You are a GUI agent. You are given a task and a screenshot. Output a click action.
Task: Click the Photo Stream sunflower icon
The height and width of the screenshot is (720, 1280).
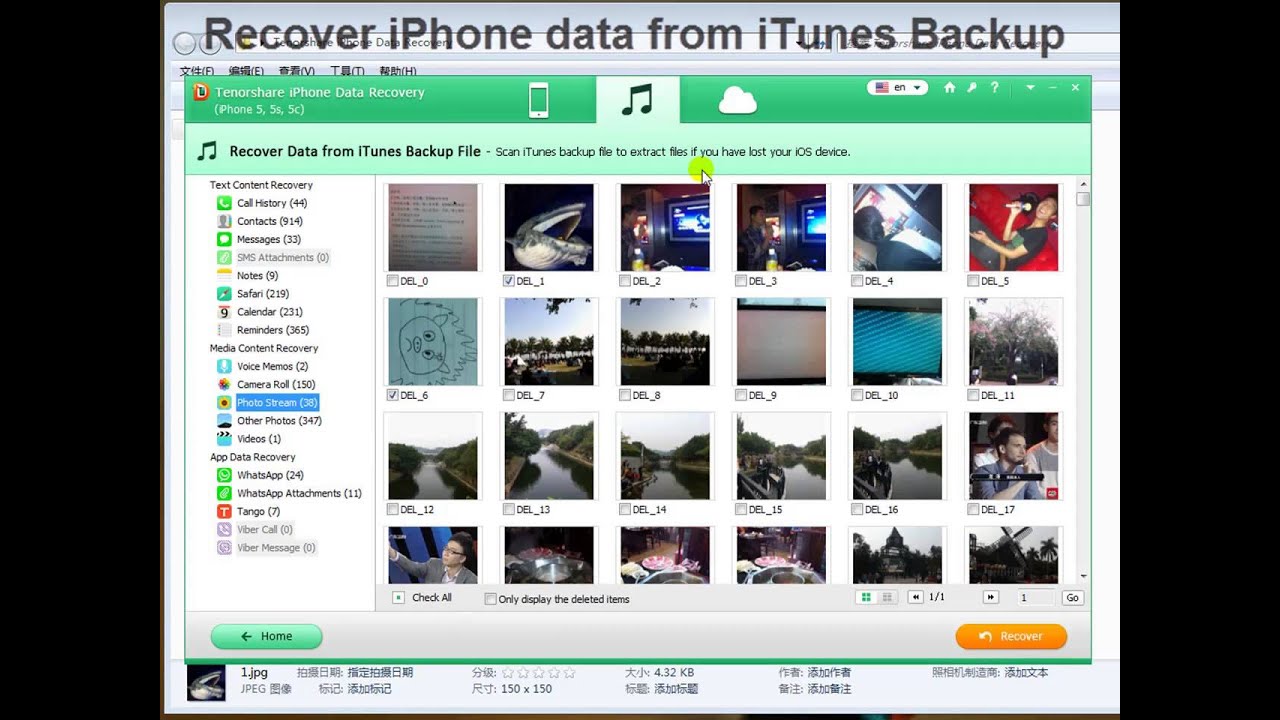point(224,402)
